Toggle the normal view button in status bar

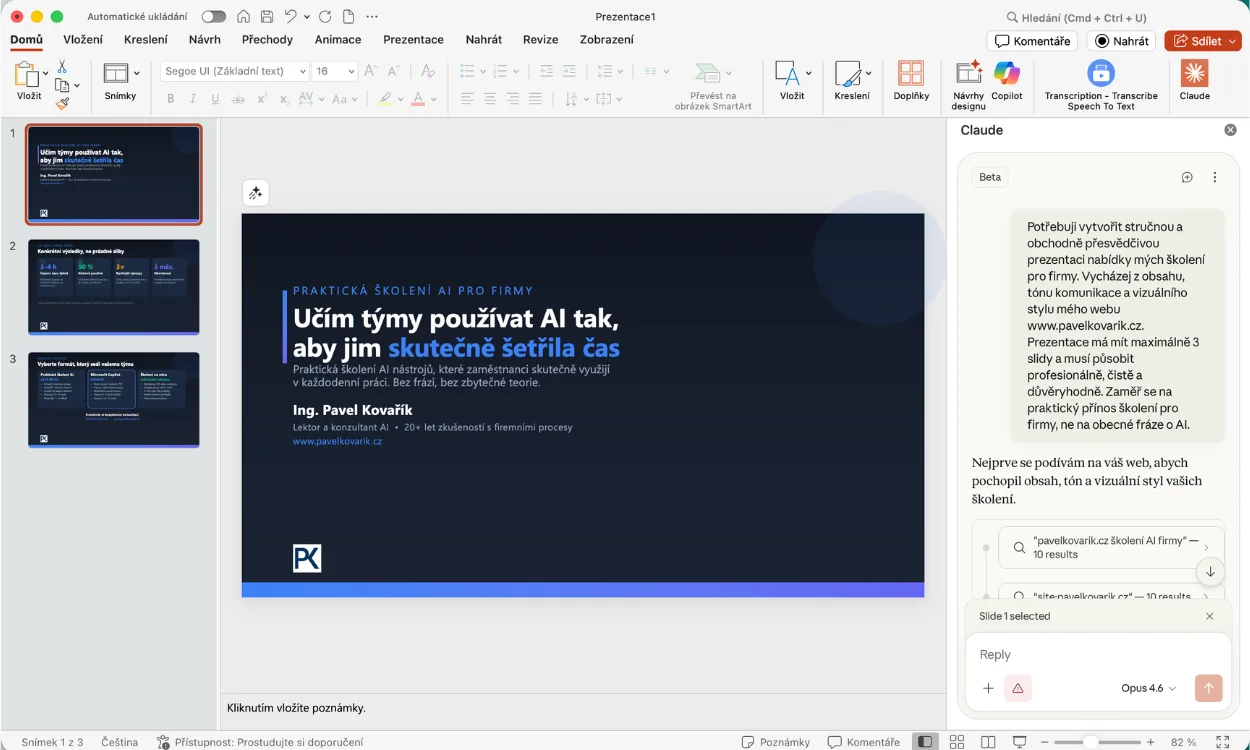[925, 742]
